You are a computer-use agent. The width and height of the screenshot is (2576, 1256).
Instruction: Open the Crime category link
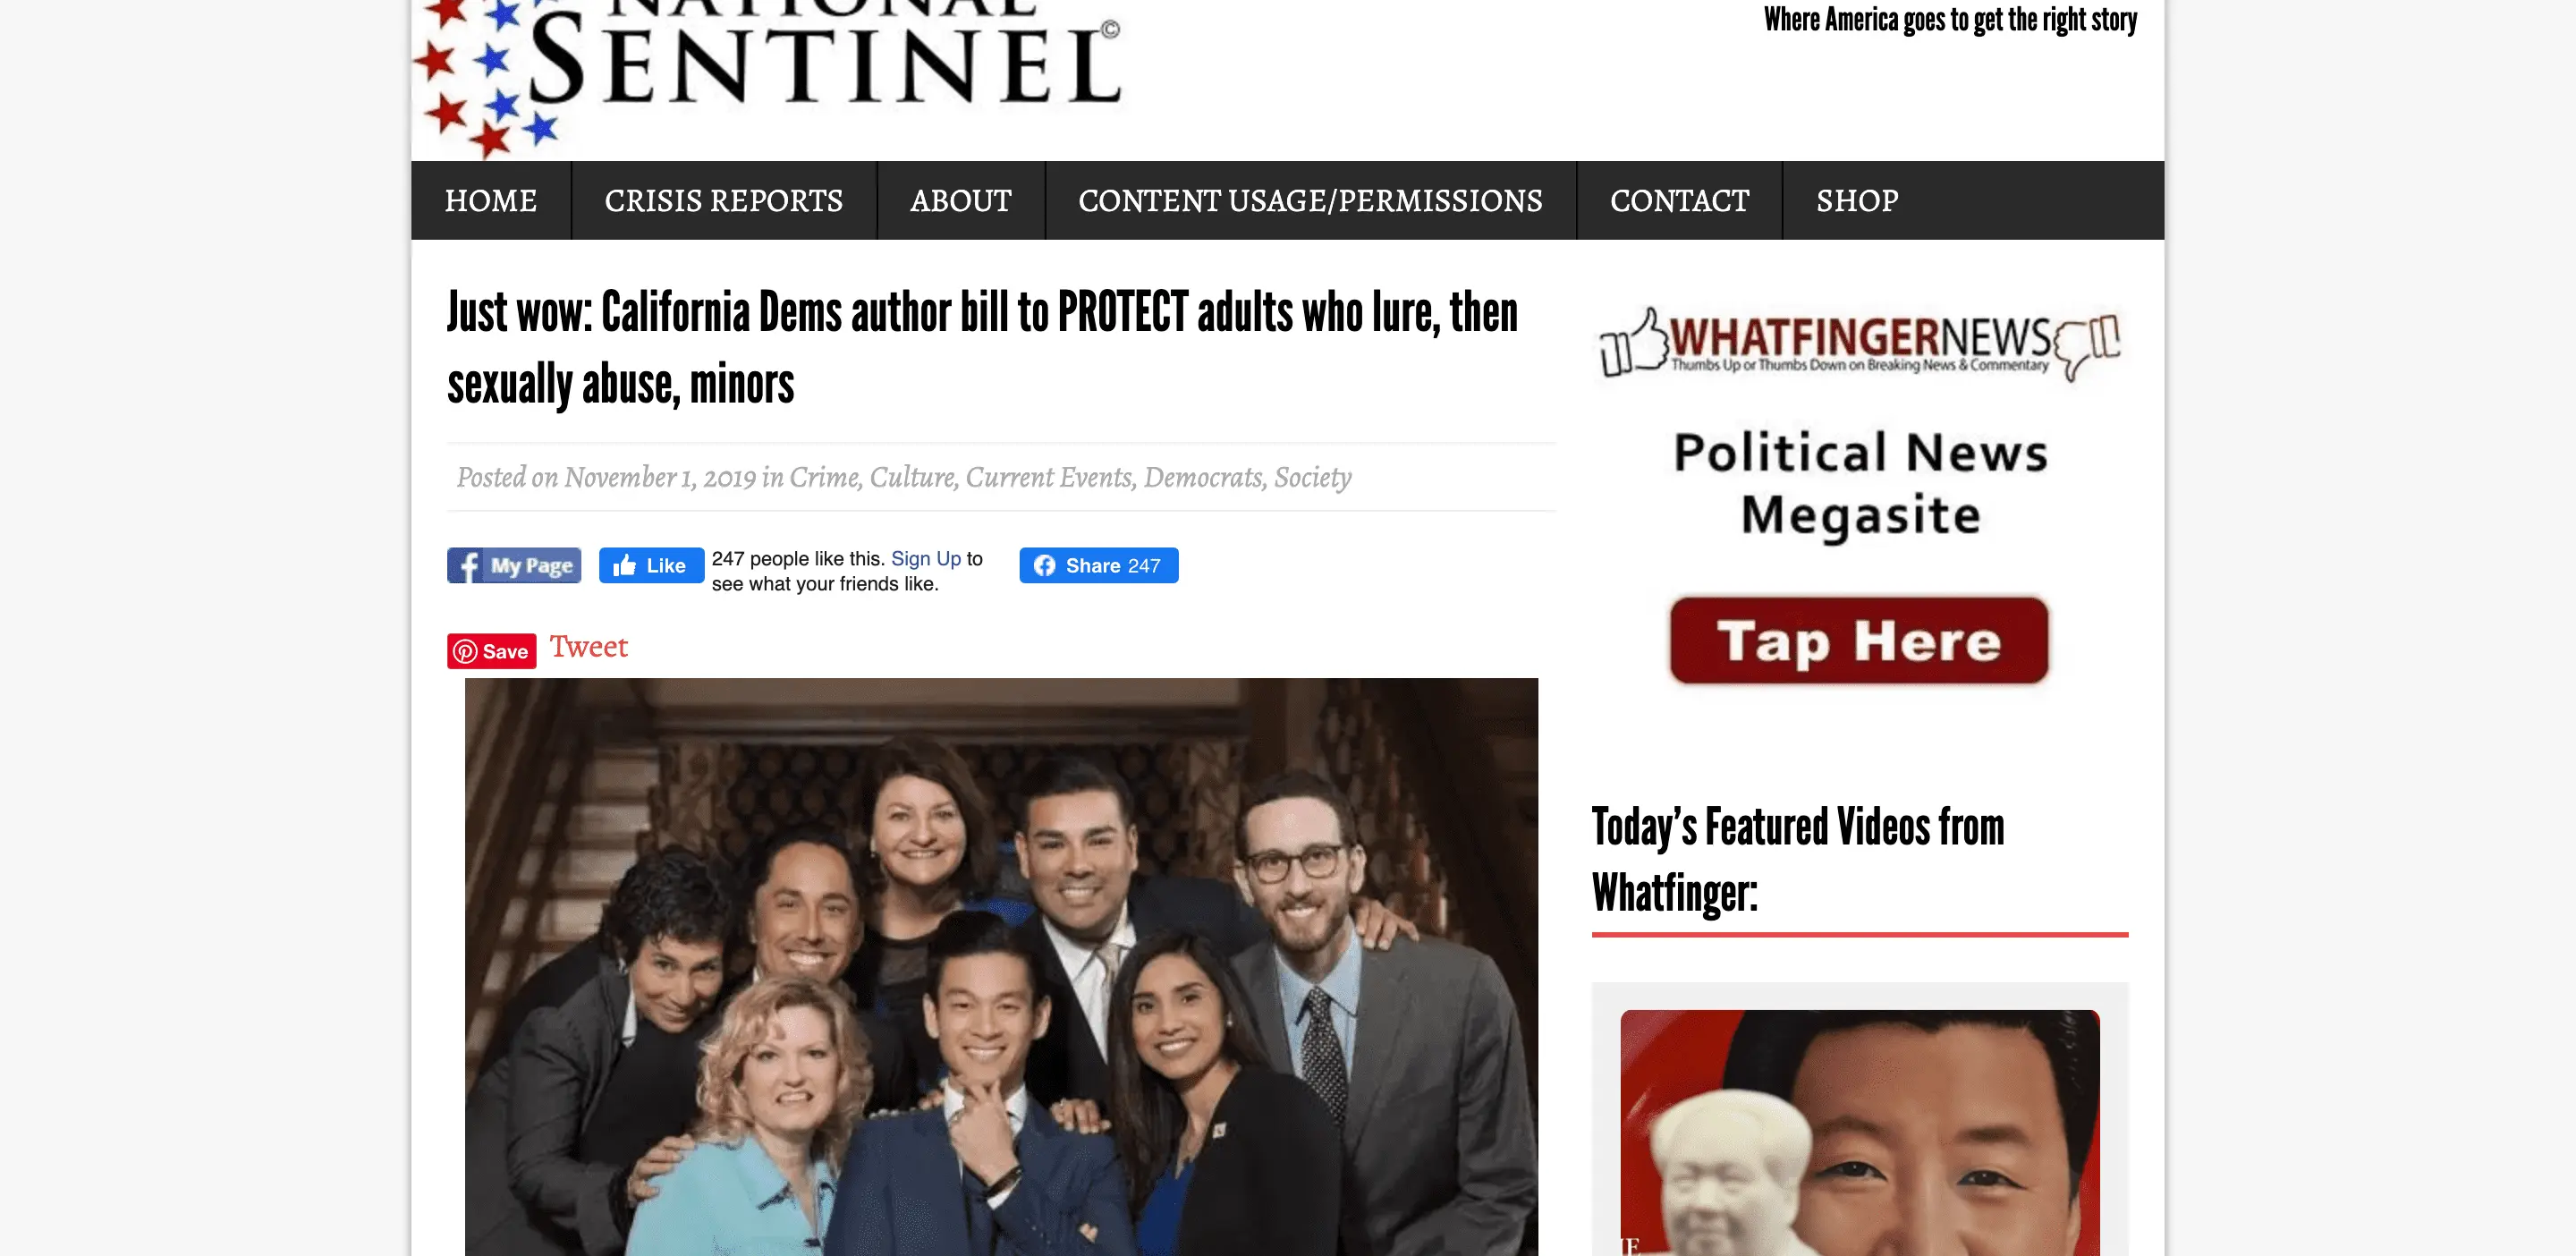823,477
